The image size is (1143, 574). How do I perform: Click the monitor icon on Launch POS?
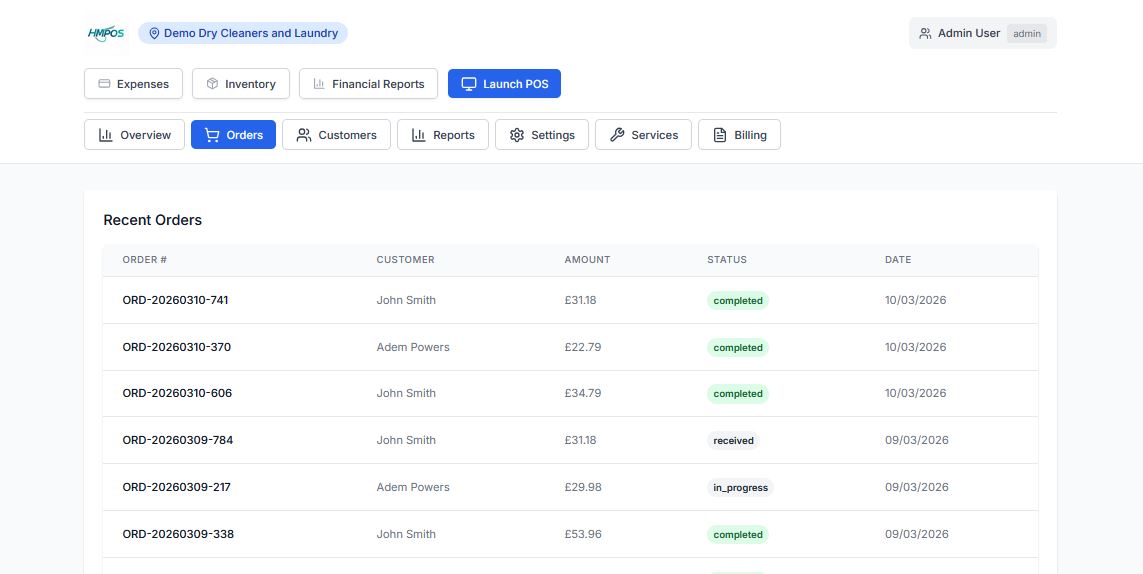pos(469,83)
